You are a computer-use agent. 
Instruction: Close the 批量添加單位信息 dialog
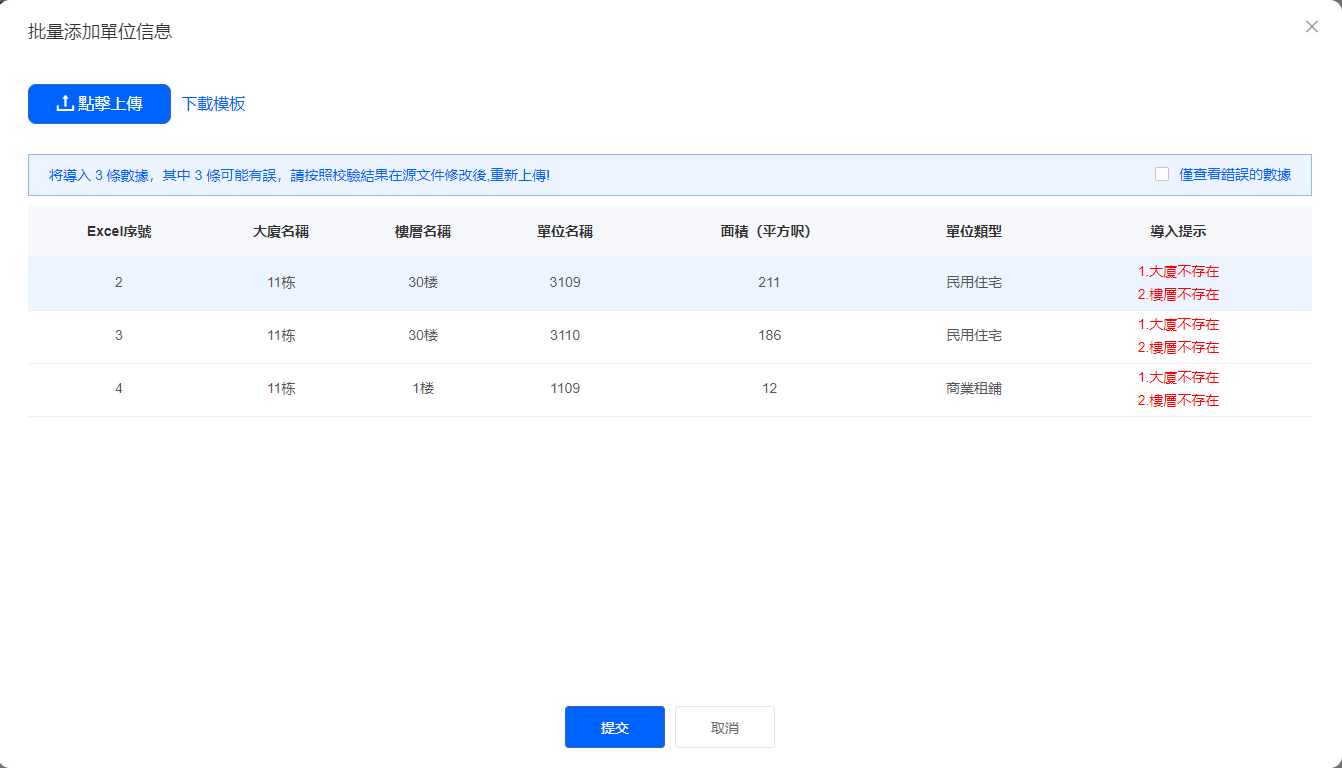1312,27
